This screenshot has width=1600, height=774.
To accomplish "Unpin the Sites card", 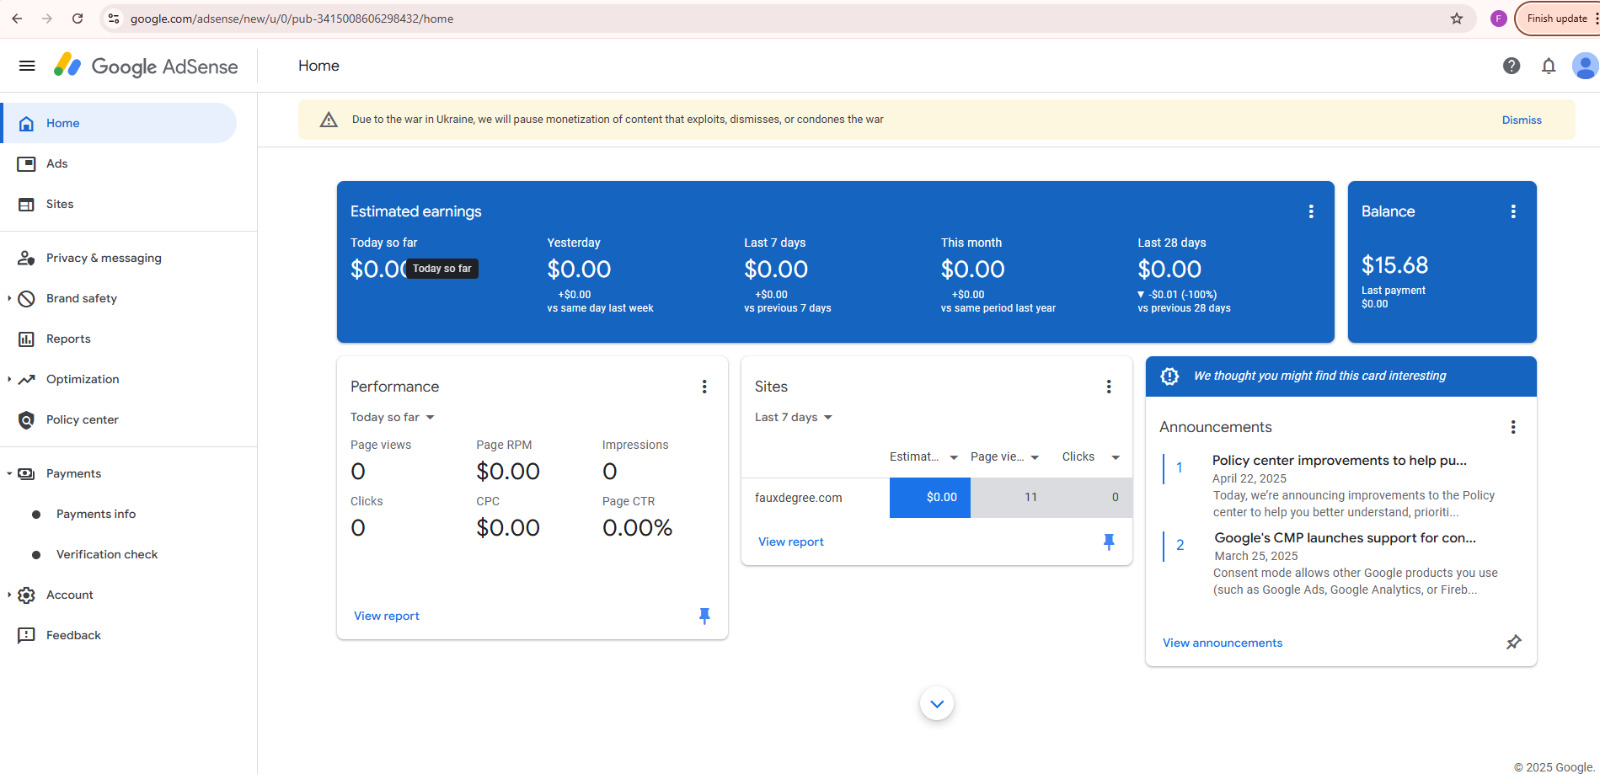I will pos(1108,542).
